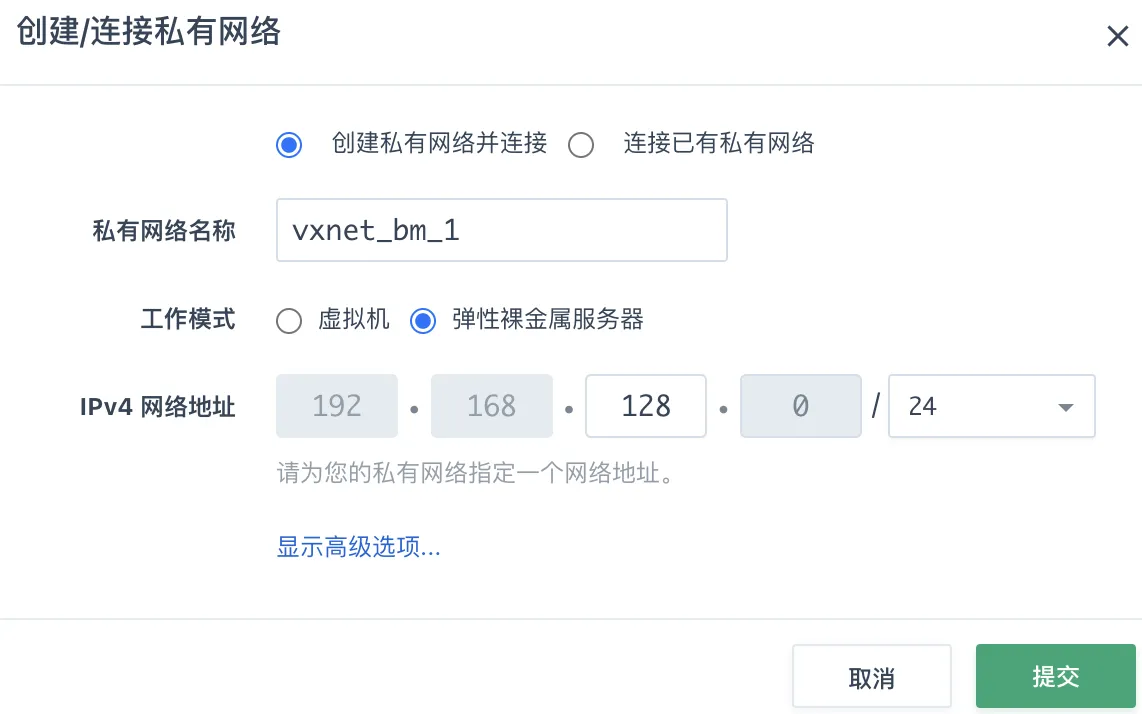Choose 虚拟机 work mode
The image size is (1142, 714).
point(289,321)
